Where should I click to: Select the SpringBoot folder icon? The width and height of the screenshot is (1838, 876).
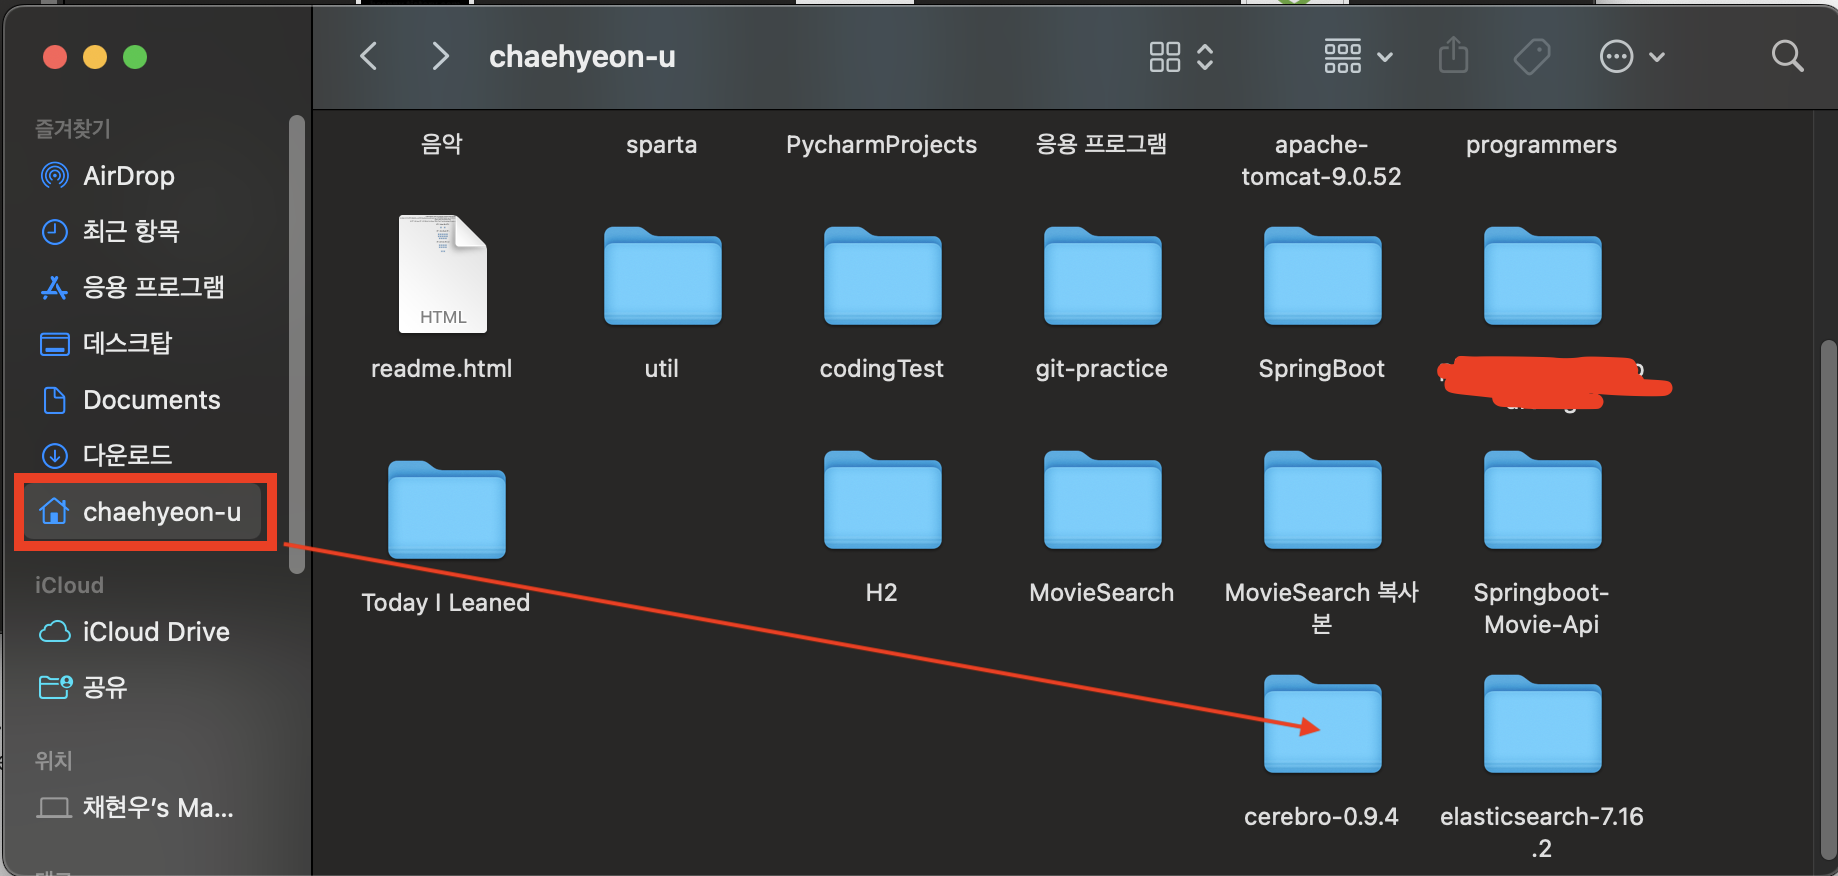[x=1322, y=276]
